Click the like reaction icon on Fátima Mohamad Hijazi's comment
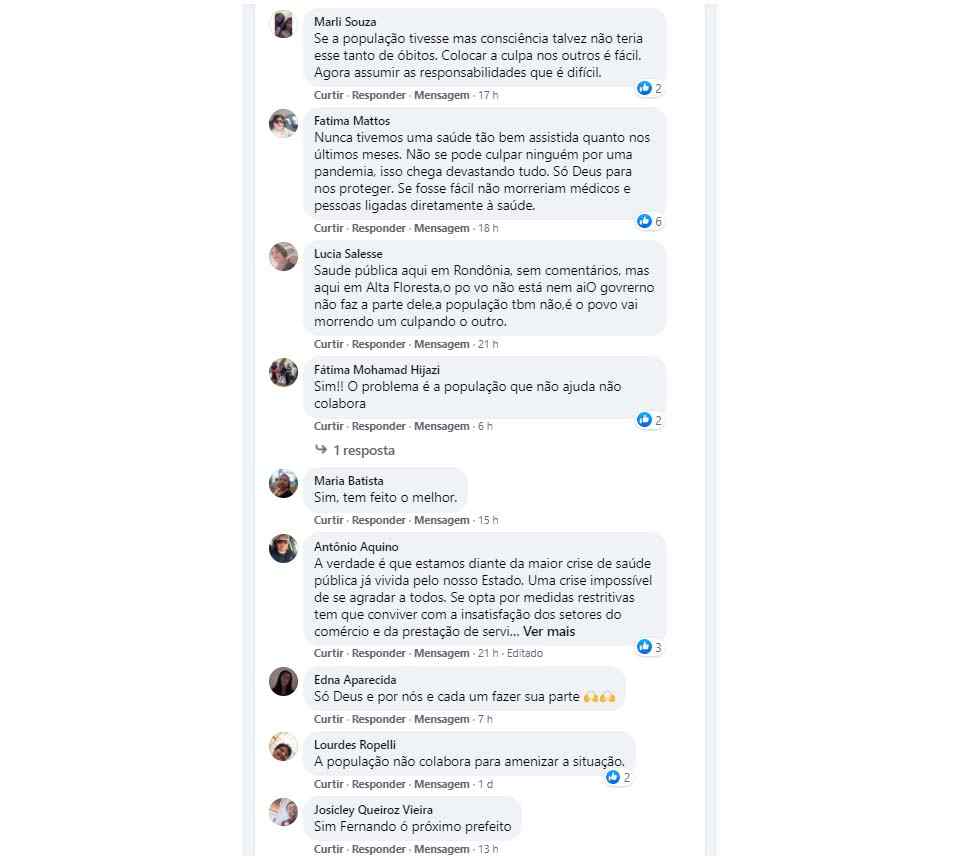960x860 pixels. coord(645,420)
